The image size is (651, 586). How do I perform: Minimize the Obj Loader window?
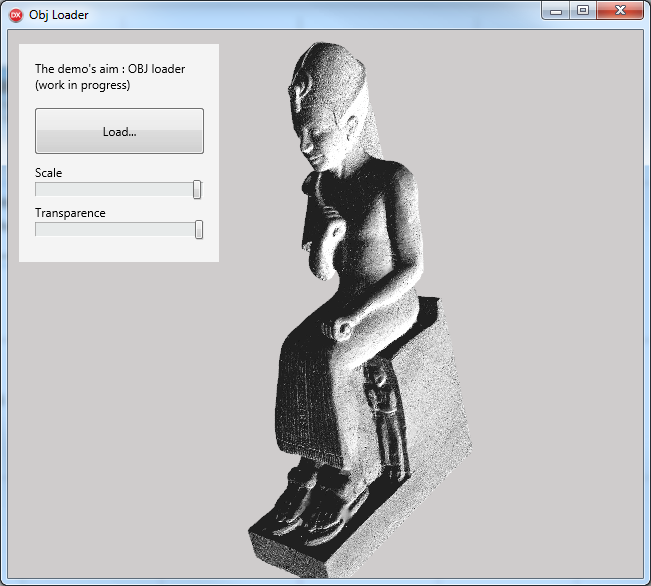pos(556,11)
